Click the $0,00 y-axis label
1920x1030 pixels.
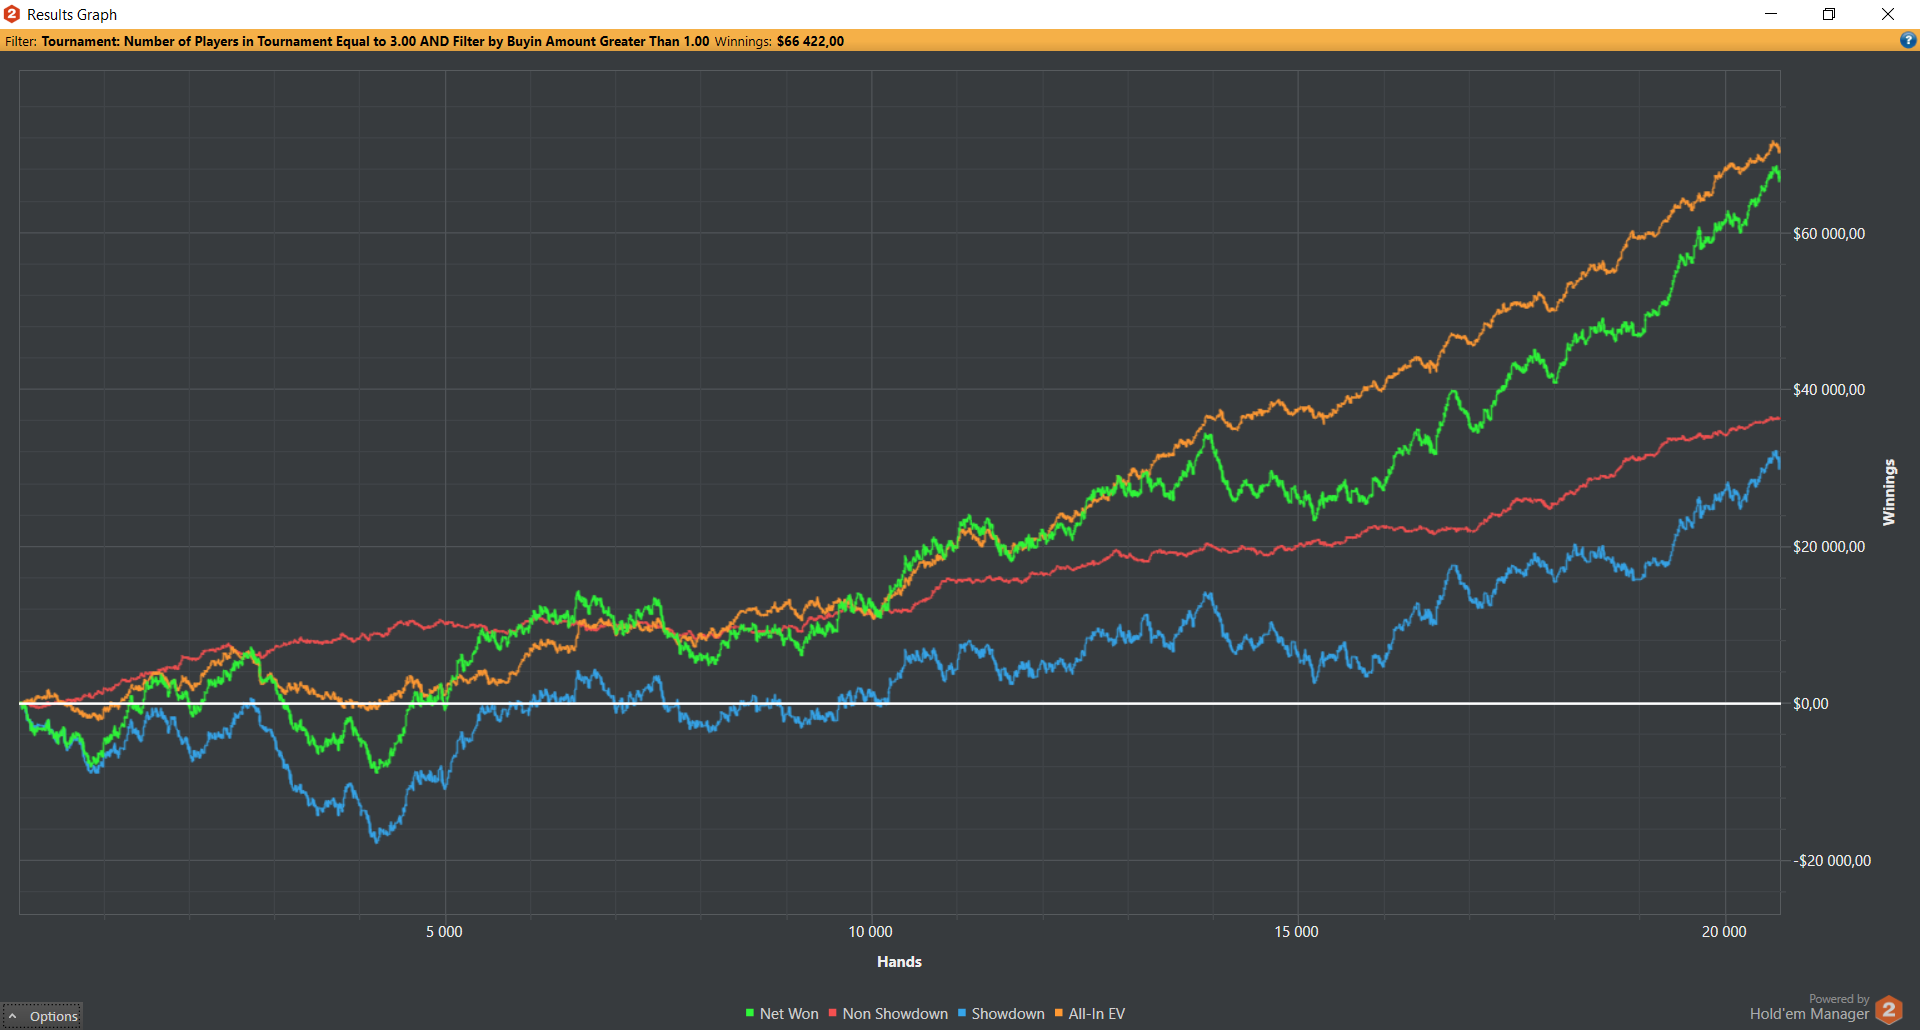tap(1811, 704)
